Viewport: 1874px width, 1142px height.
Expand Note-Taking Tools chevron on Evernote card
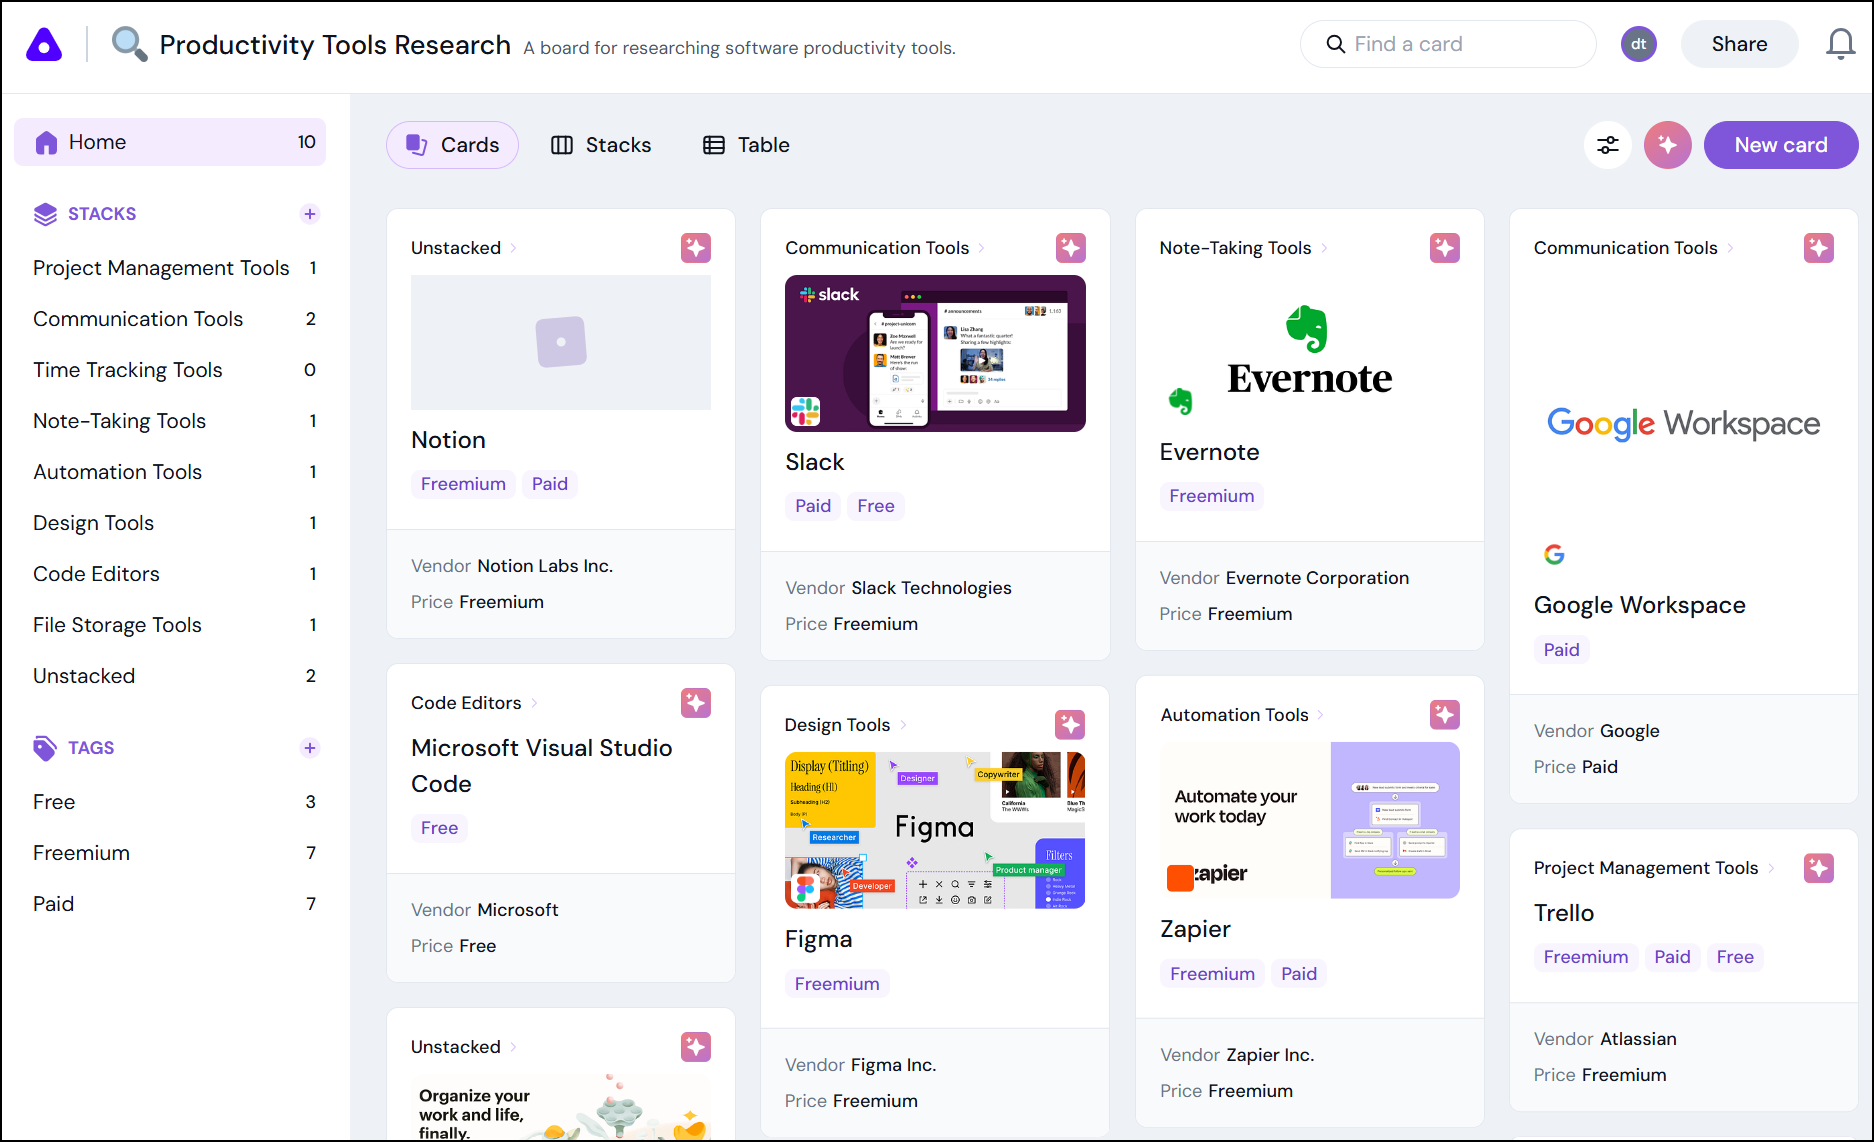[1324, 248]
